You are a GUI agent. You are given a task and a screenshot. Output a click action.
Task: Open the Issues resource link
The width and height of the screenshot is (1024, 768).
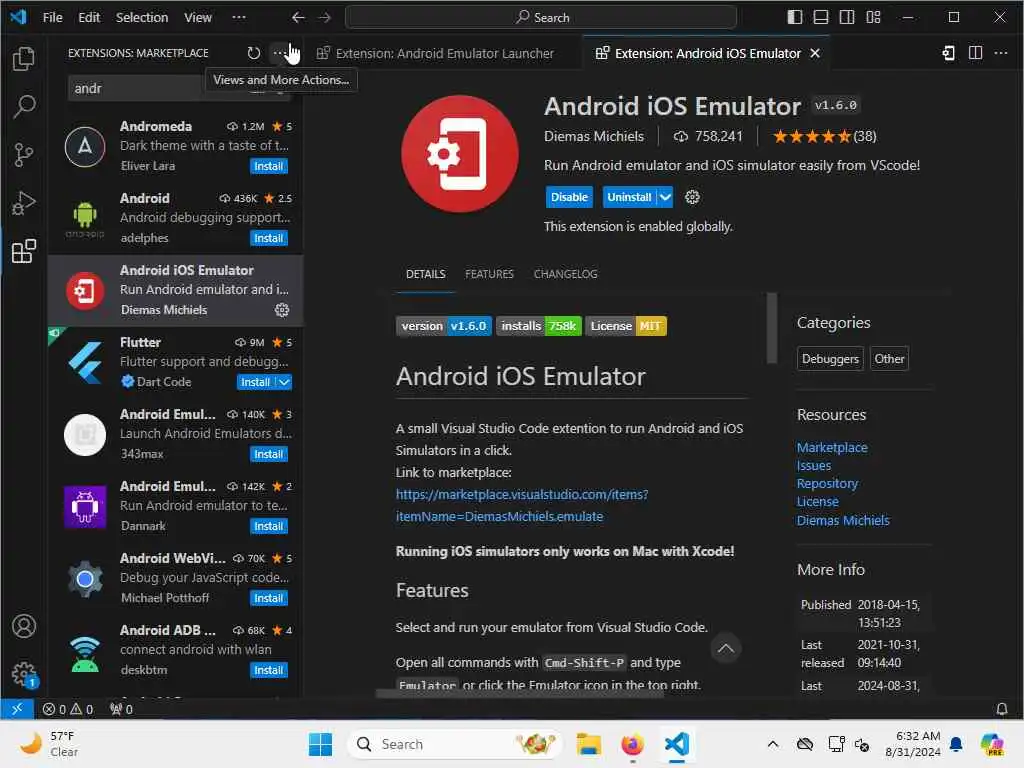pos(814,466)
